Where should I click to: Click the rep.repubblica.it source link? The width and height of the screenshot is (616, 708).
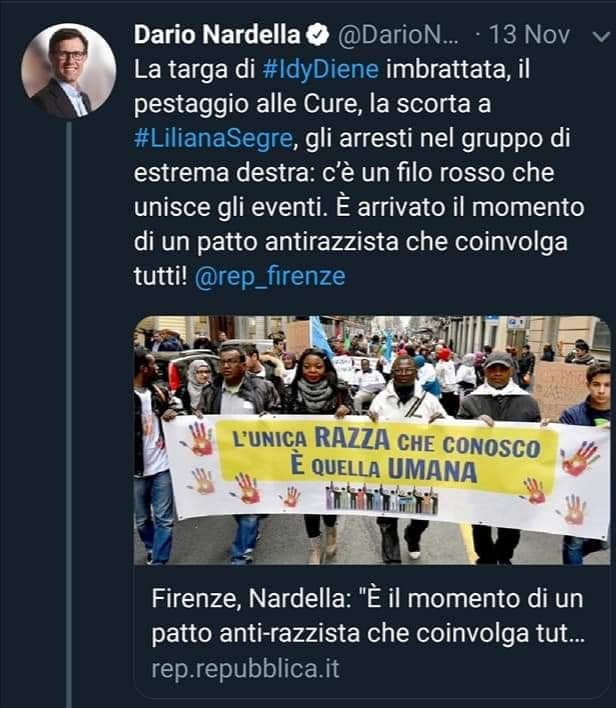click(245, 669)
